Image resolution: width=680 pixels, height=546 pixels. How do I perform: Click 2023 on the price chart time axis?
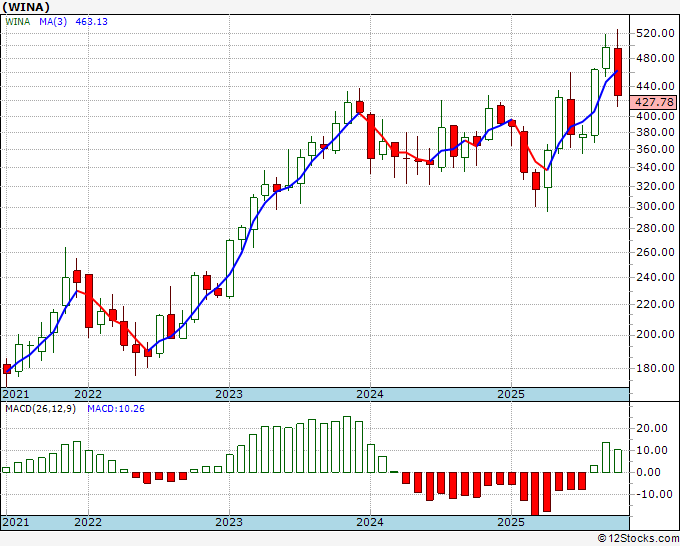point(229,394)
